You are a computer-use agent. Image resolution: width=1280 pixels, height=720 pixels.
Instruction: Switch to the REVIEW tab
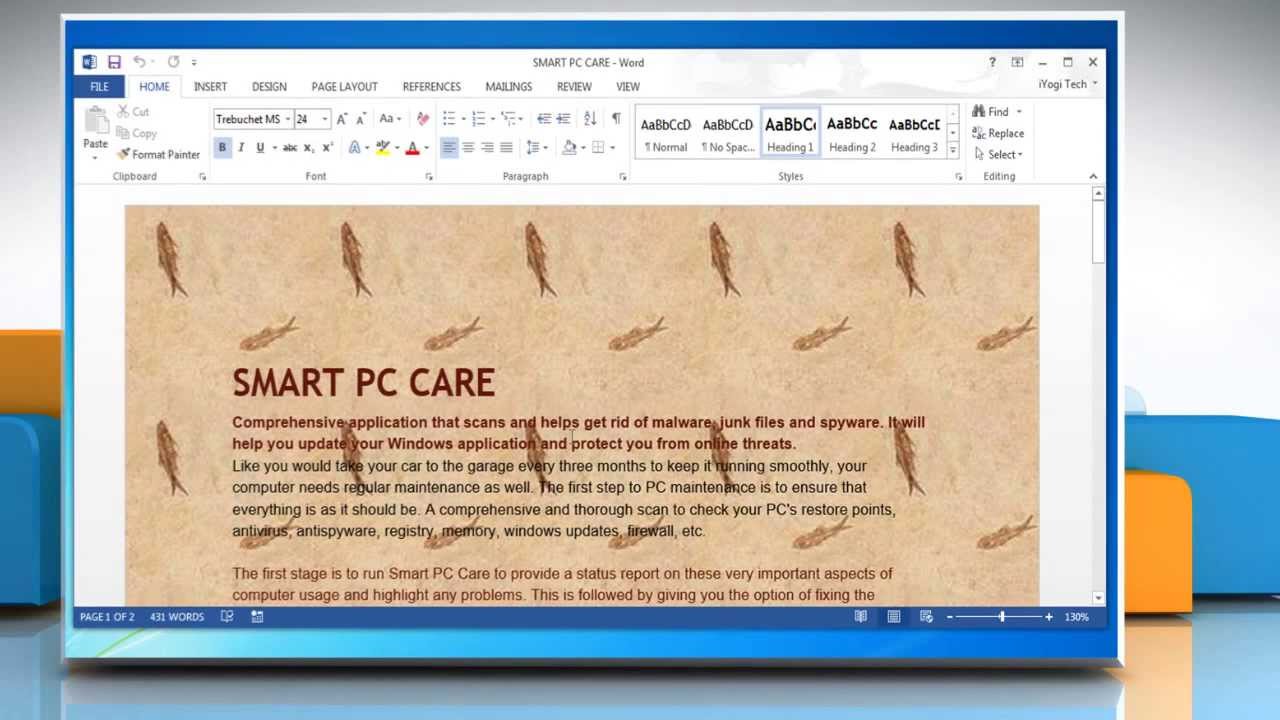(x=574, y=87)
